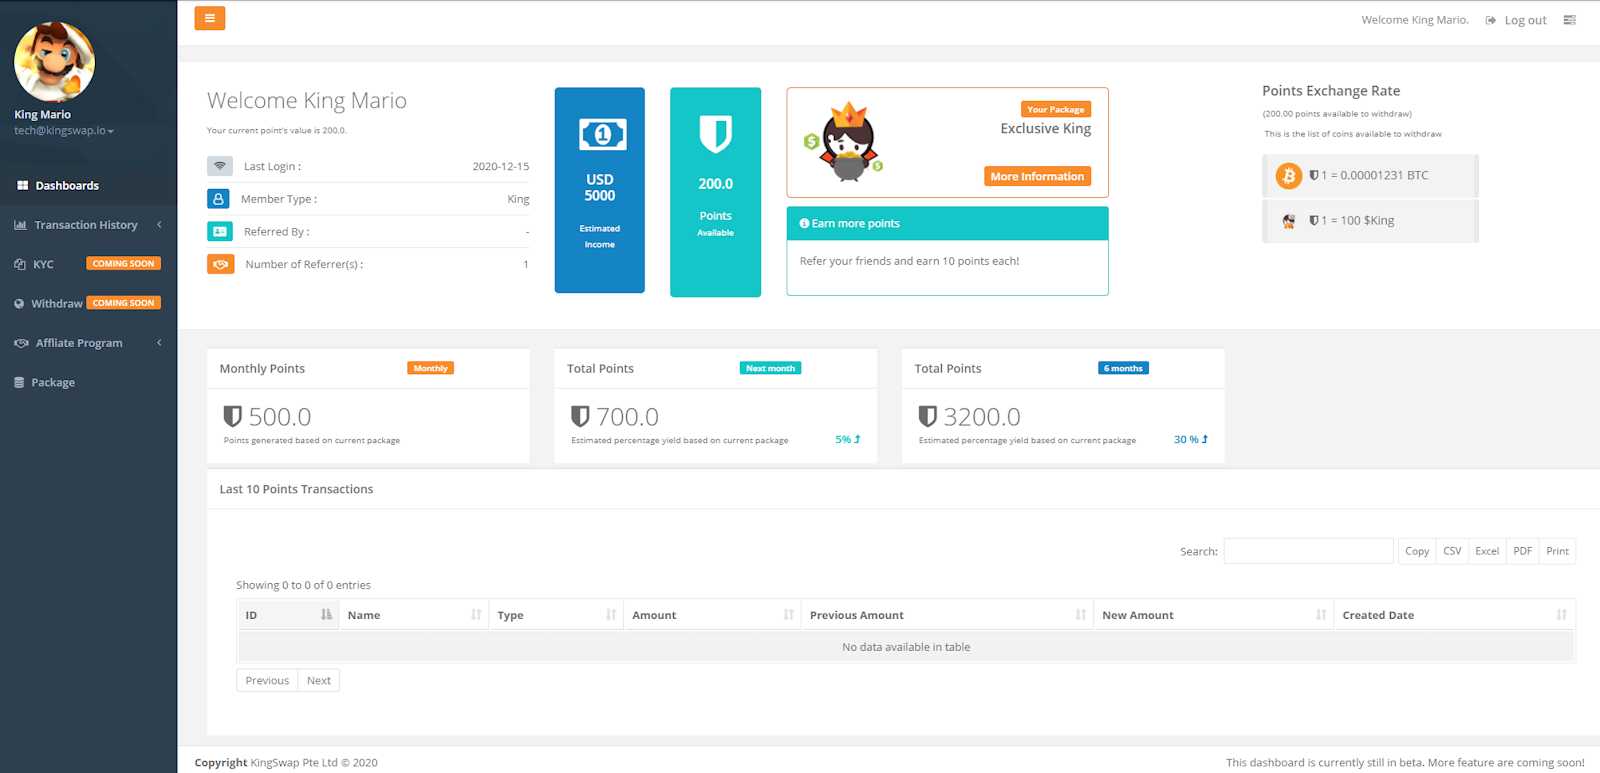Export the table to Excel

[x=1487, y=551]
